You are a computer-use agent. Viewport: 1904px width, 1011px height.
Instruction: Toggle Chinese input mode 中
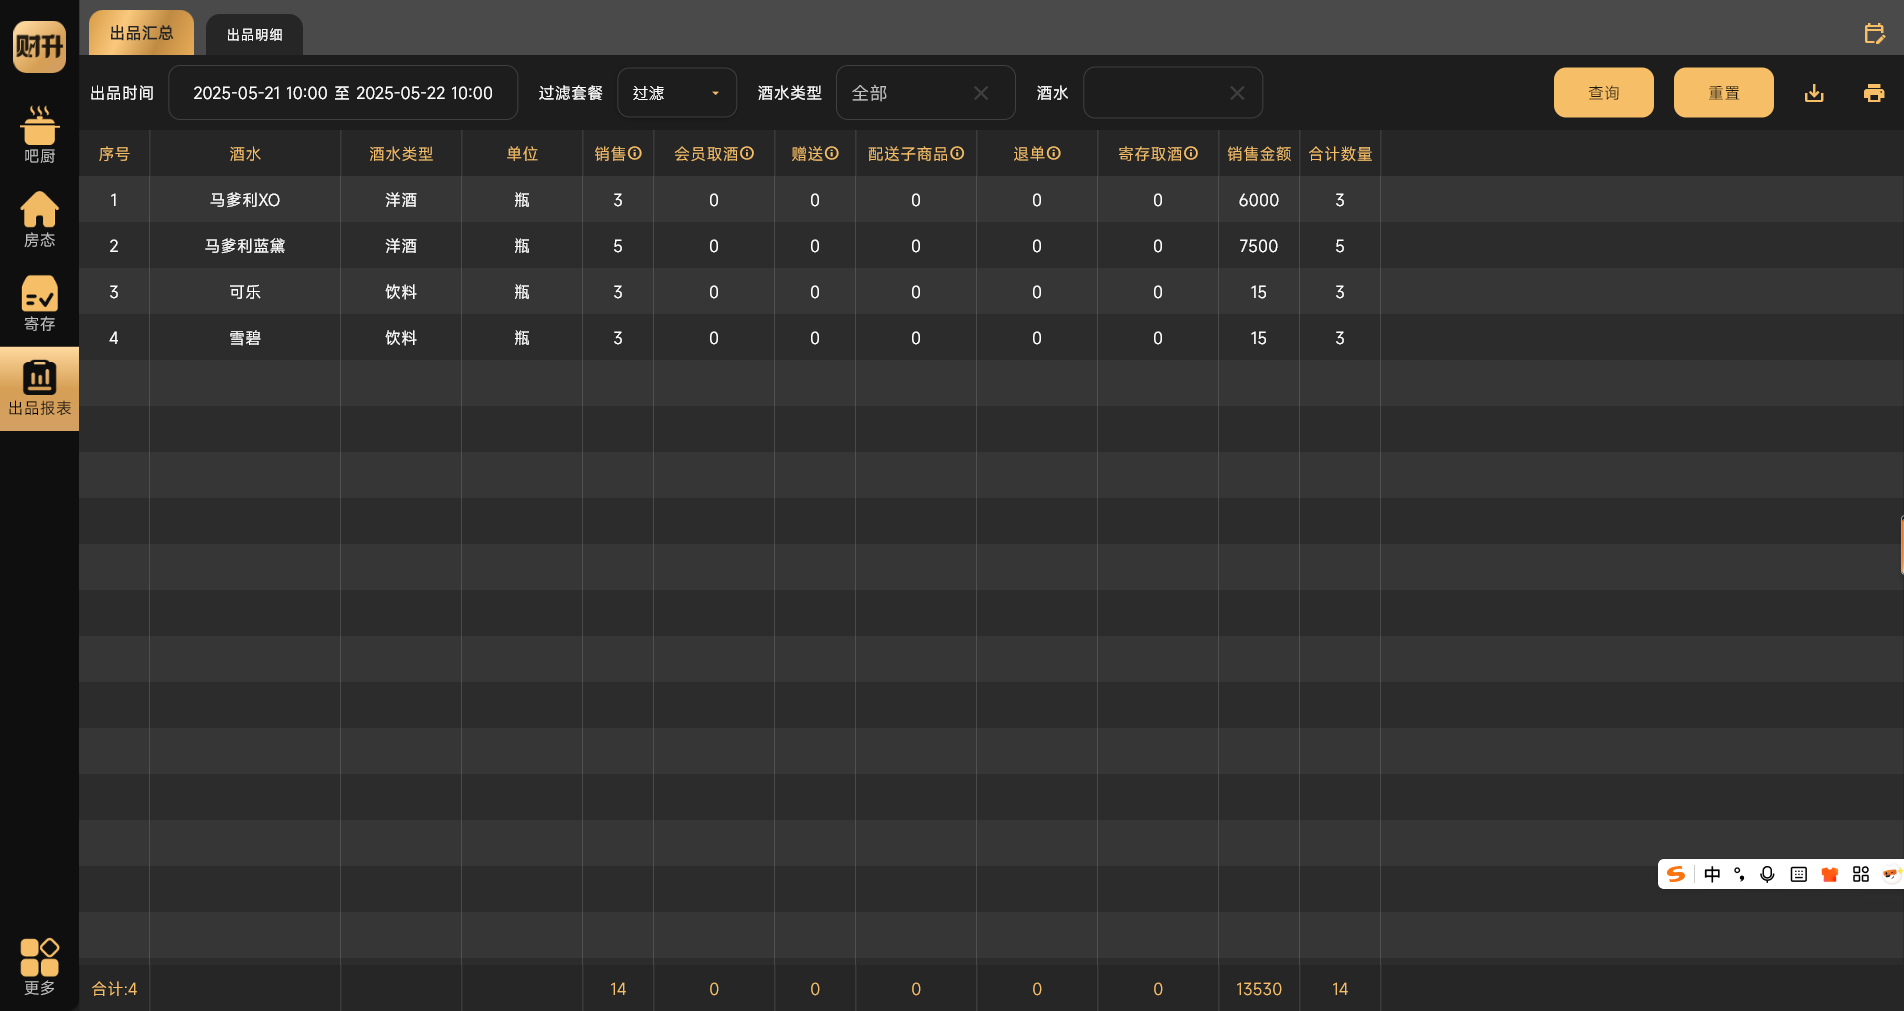(x=1712, y=874)
